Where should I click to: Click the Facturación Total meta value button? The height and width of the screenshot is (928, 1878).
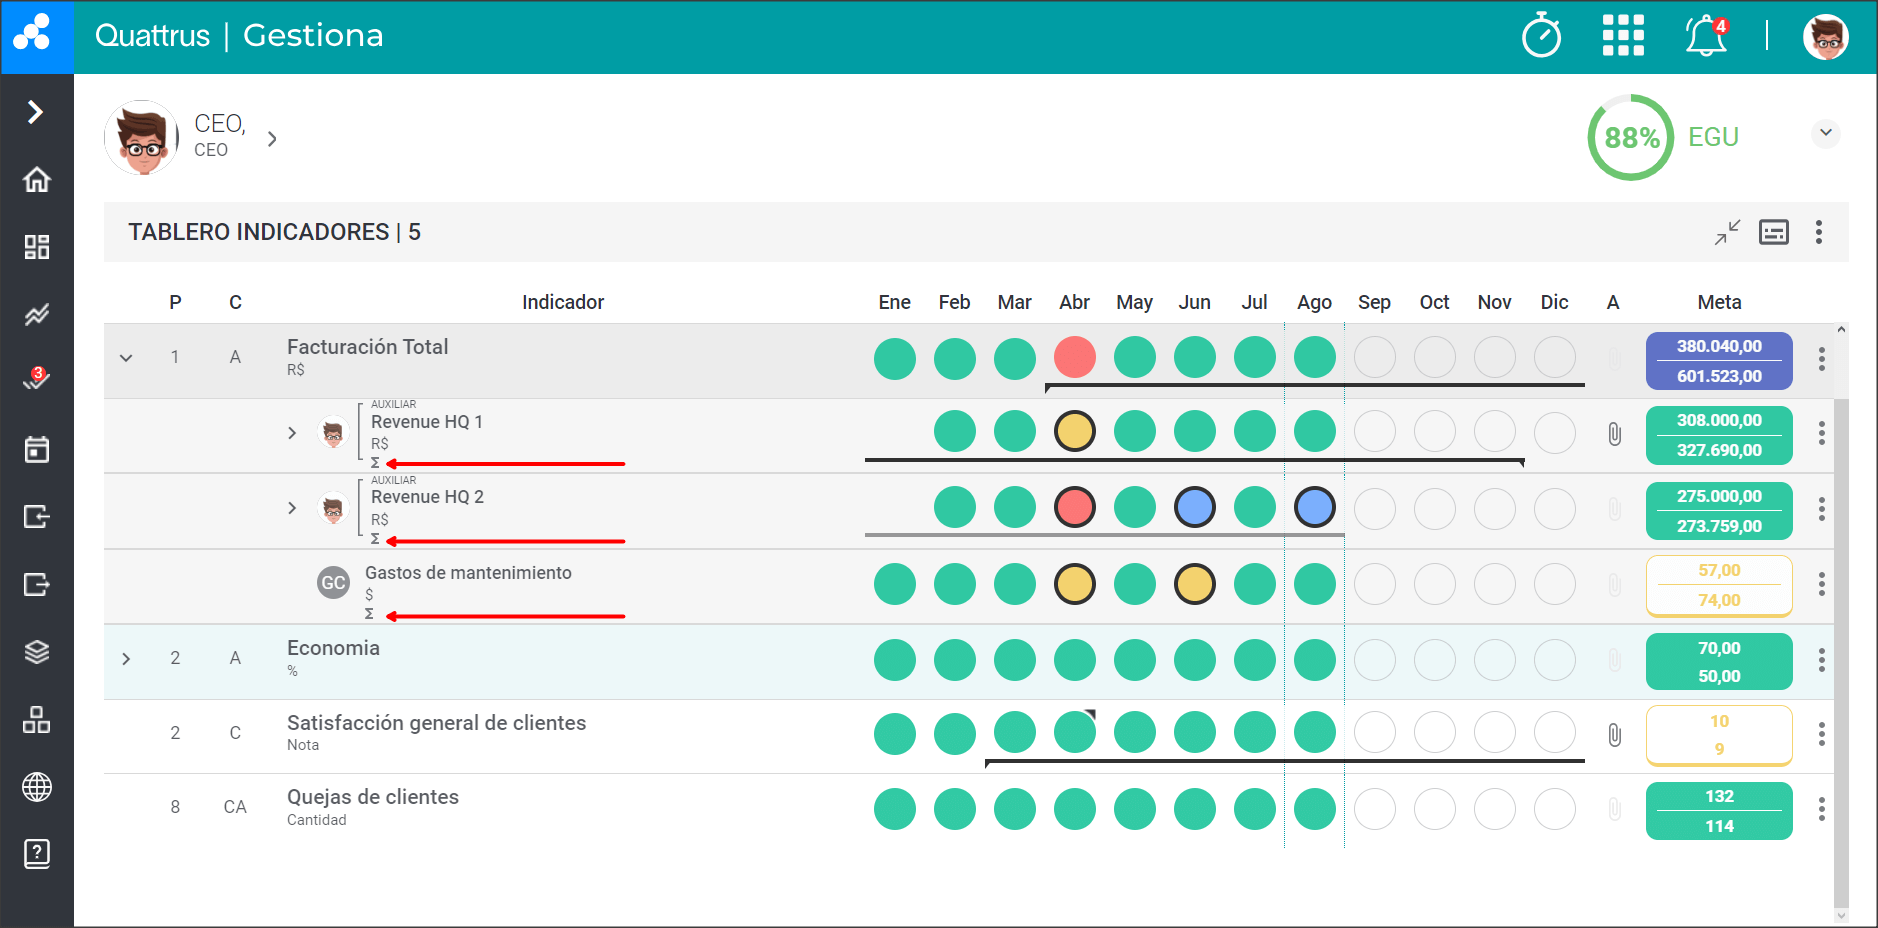1718,361
